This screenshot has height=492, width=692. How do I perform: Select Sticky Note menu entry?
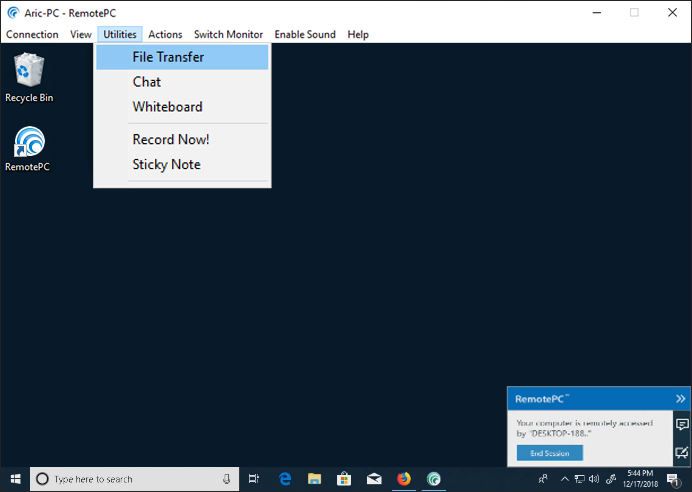pyautogui.click(x=182, y=164)
